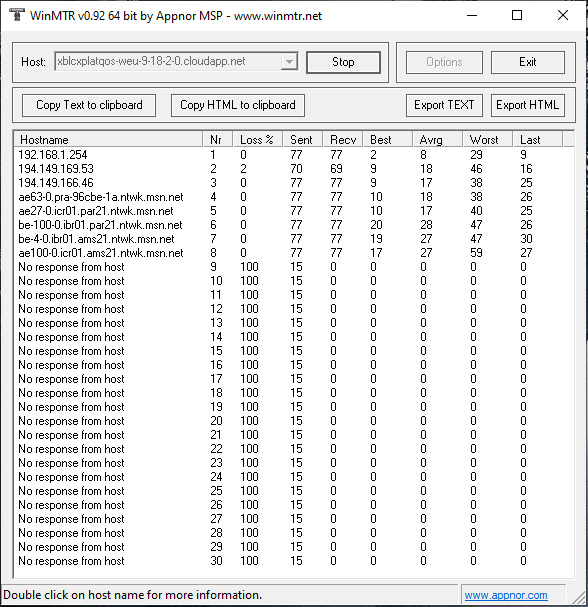Copy HTML to clipboard
588x607 pixels.
[x=238, y=105]
